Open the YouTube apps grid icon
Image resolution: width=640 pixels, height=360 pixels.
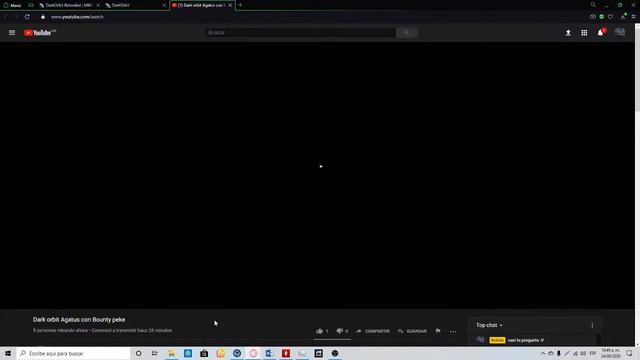click(584, 33)
